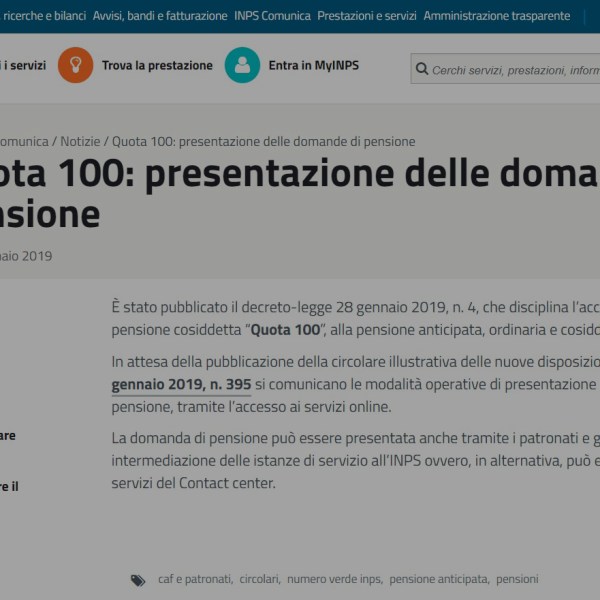The image size is (600, 600).
Task: Open INPS Comunica top menu item
Action: click(x=272, y=16)
